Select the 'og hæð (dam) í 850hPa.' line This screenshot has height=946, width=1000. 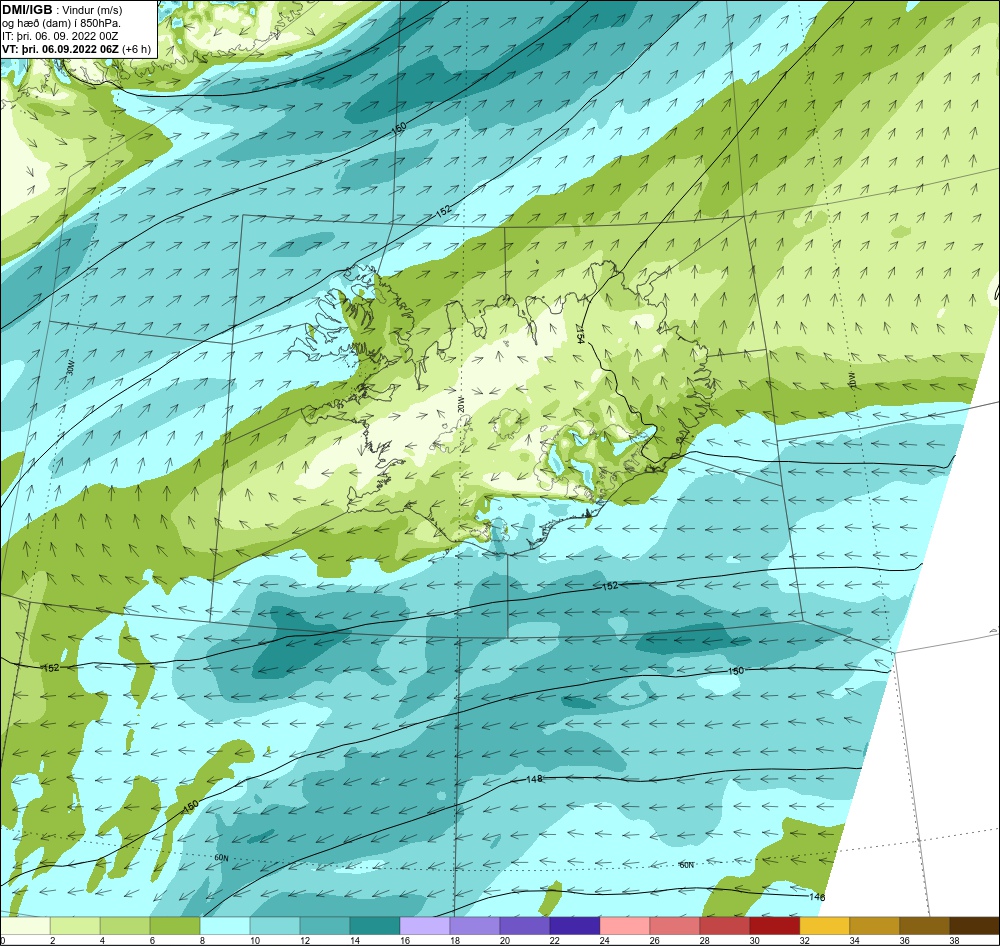pyautogui.click(x=62, y=23)
